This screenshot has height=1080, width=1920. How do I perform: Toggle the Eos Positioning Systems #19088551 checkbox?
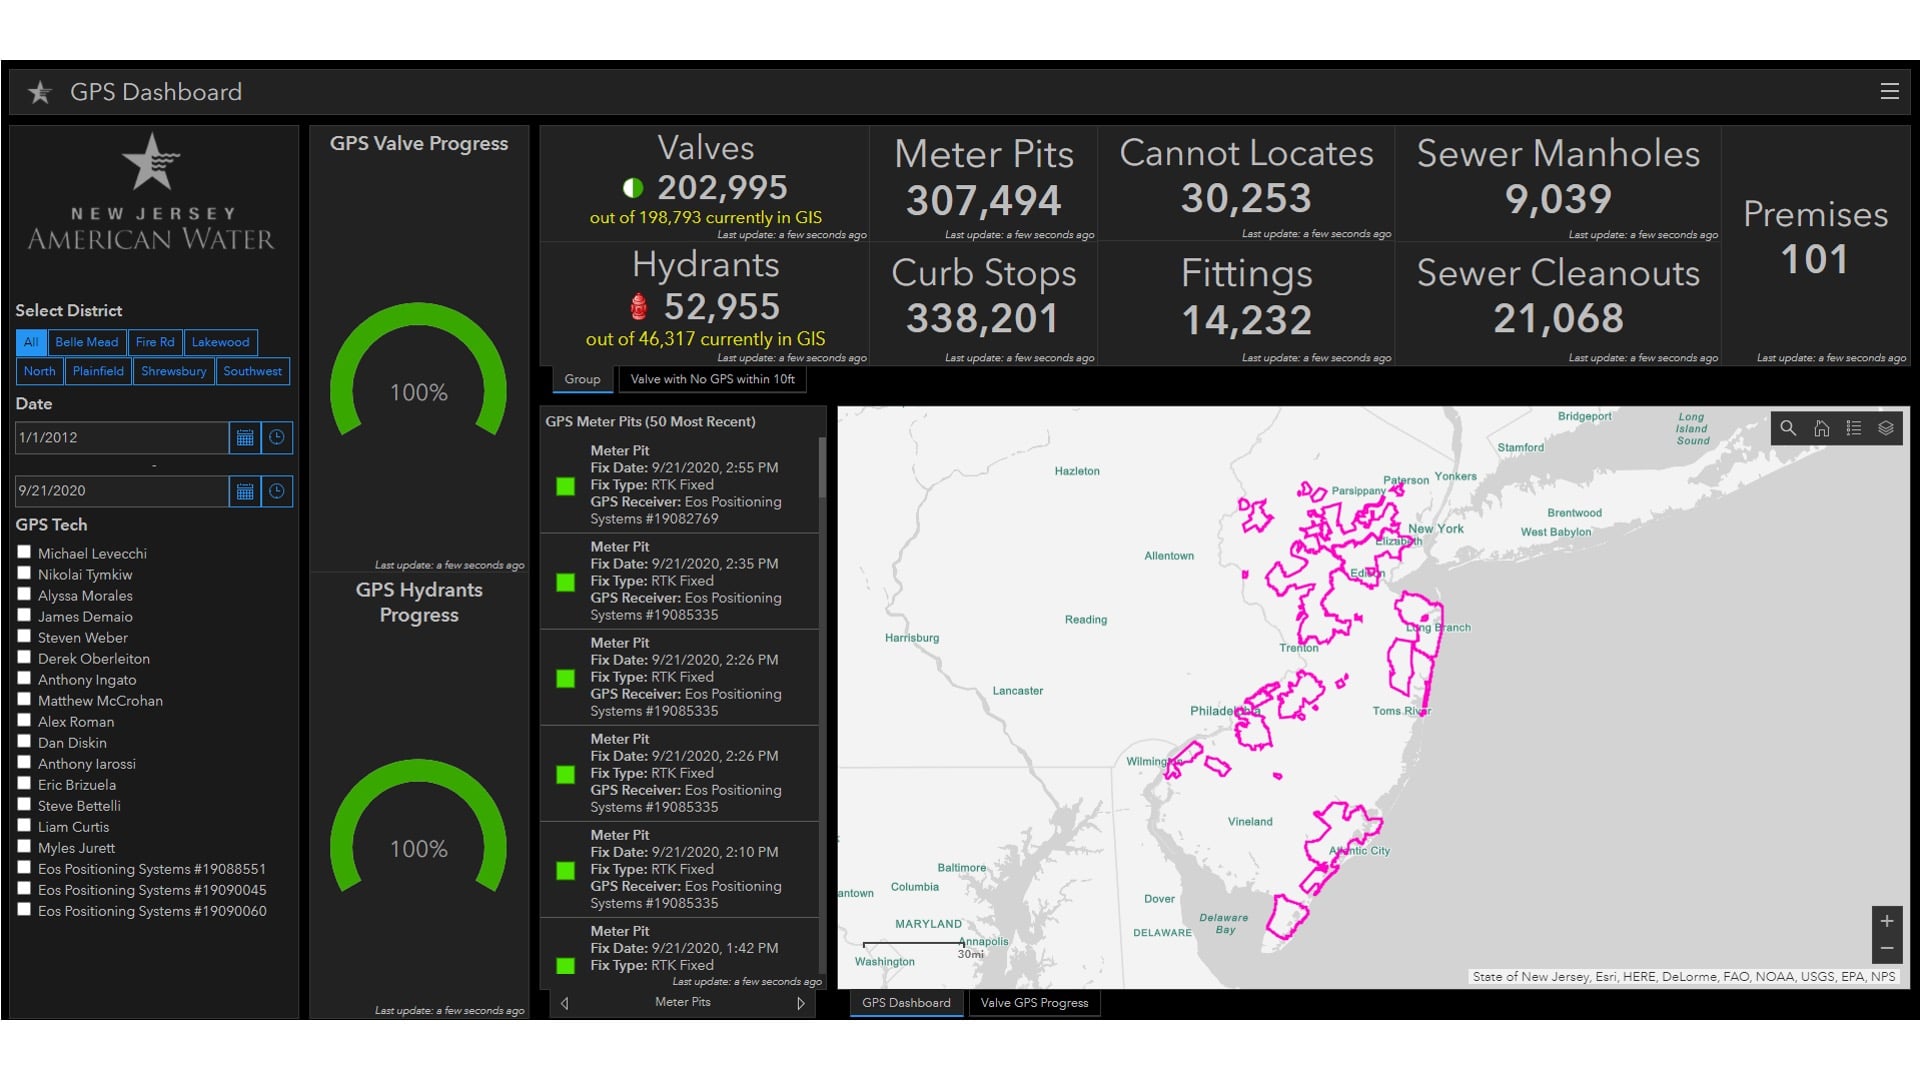point(26,870)
